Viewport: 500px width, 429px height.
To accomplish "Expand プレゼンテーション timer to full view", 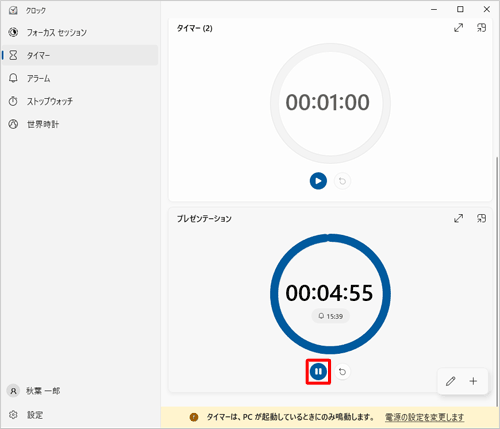I will click(x=459, y=218).
